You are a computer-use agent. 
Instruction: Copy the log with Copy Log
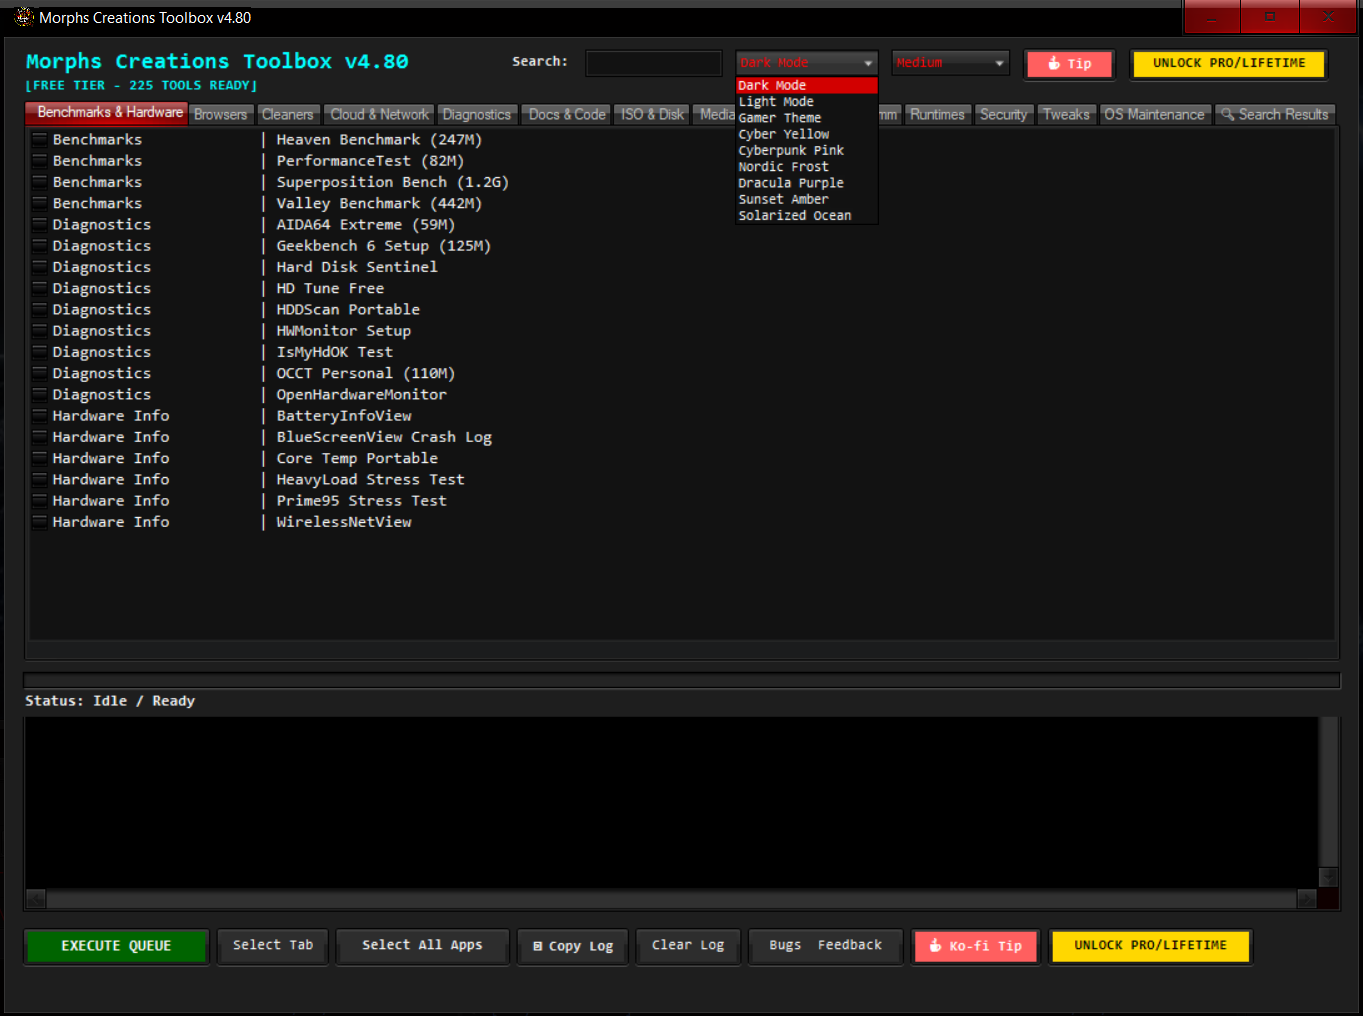(573, 946)
